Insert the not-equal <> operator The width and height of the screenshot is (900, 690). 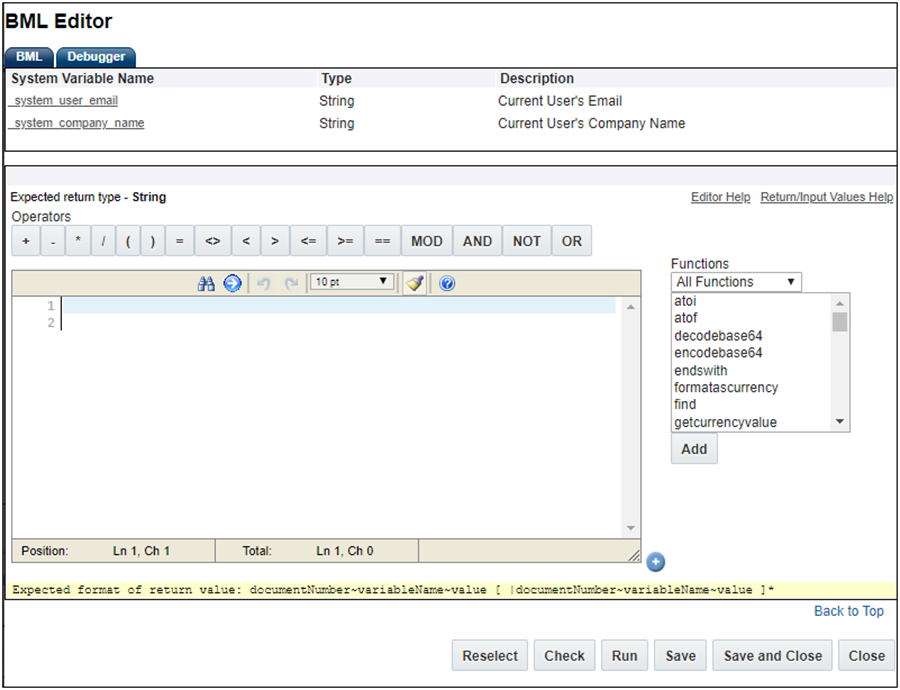212,241
